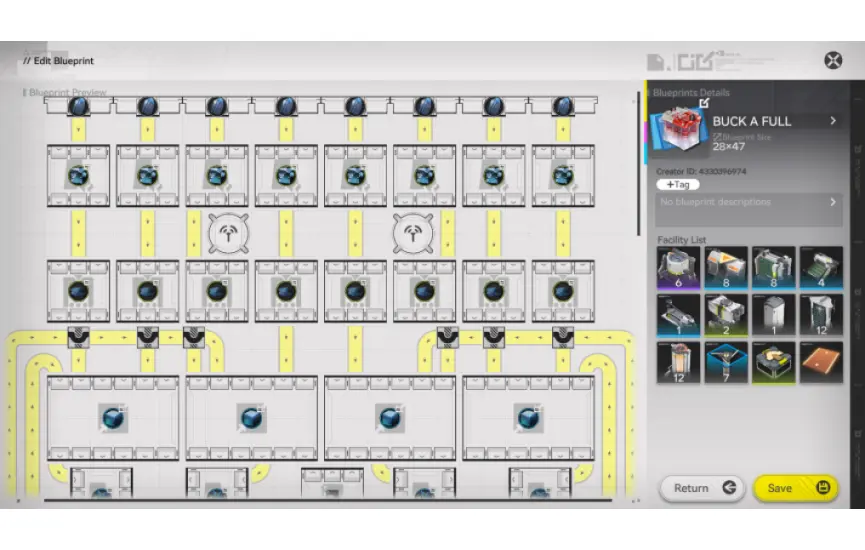Click the facility icon left of orange panel
Viewport: 865px width, 550px height.
773,363
